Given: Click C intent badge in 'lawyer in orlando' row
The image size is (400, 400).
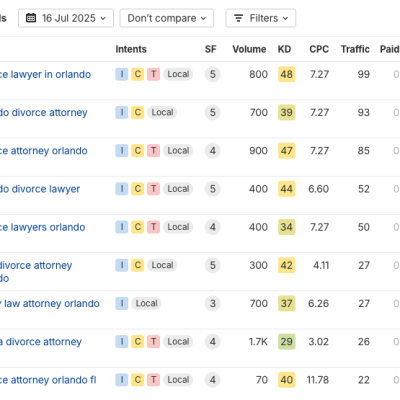Looking at the screenshot, I should (138, 74).
